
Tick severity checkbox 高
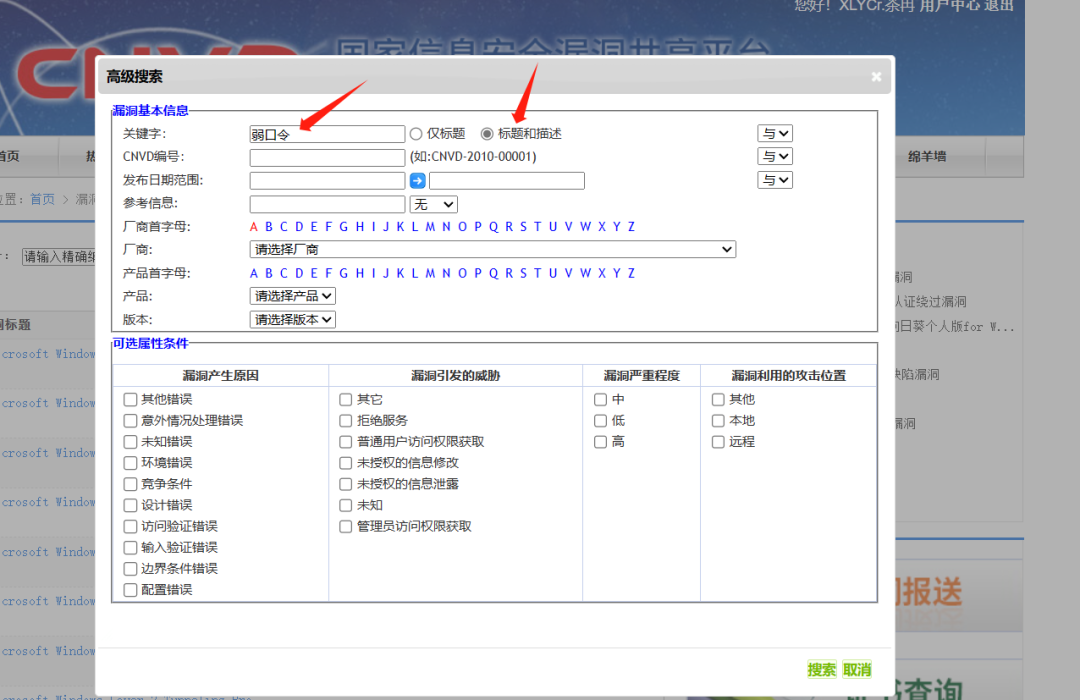point(601,442)
